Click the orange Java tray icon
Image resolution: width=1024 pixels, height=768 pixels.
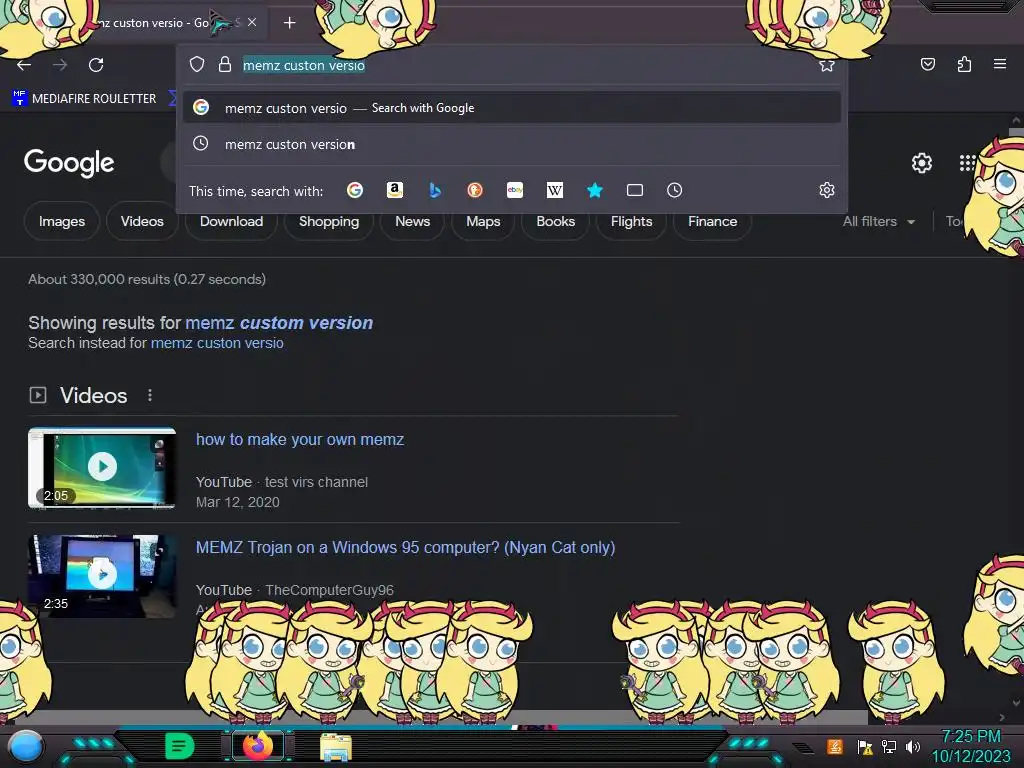(x=835, y=746)
